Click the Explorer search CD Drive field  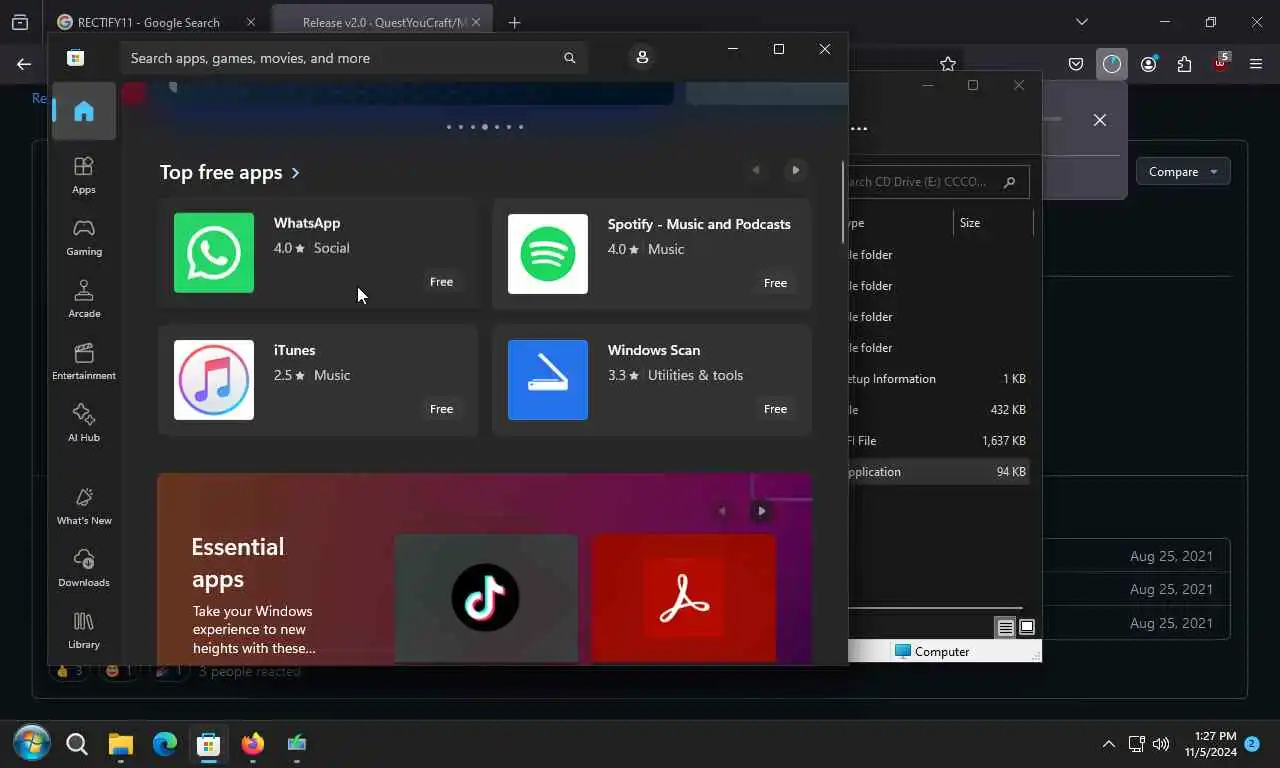pos(938,182)
